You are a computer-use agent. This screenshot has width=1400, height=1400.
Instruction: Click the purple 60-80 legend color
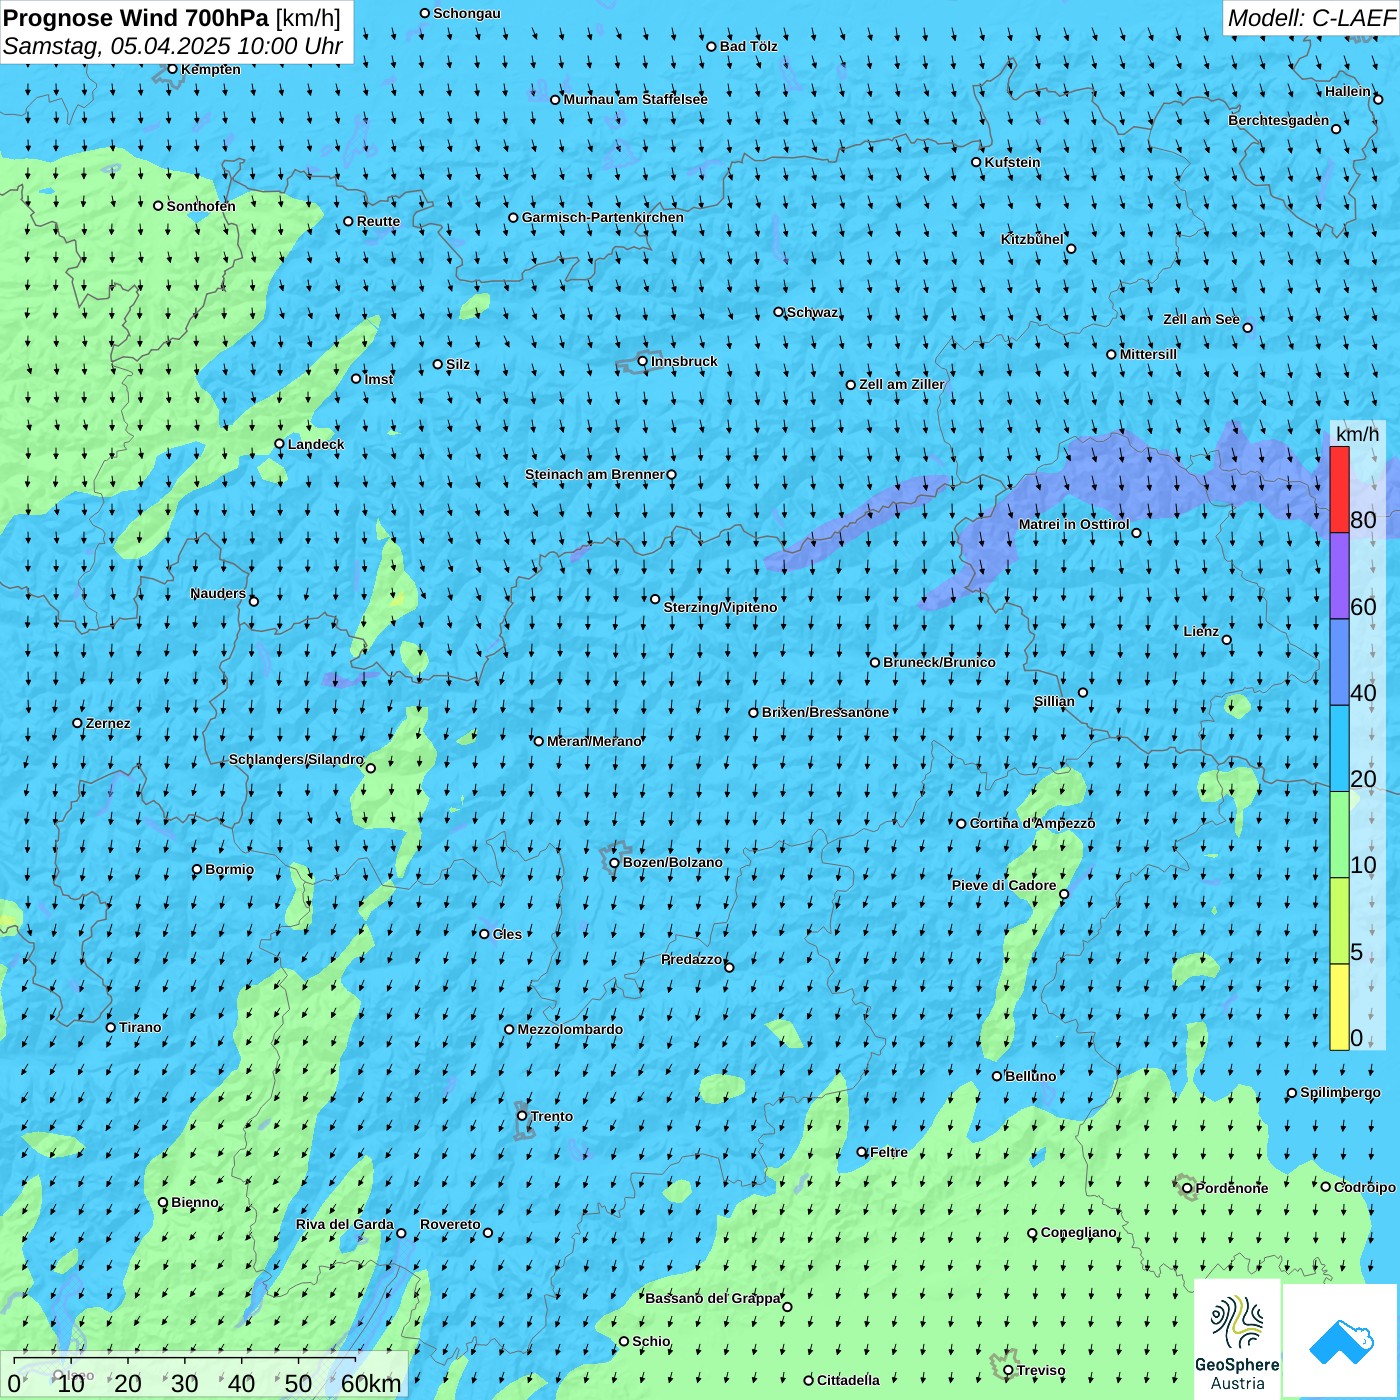point(1339,576)
